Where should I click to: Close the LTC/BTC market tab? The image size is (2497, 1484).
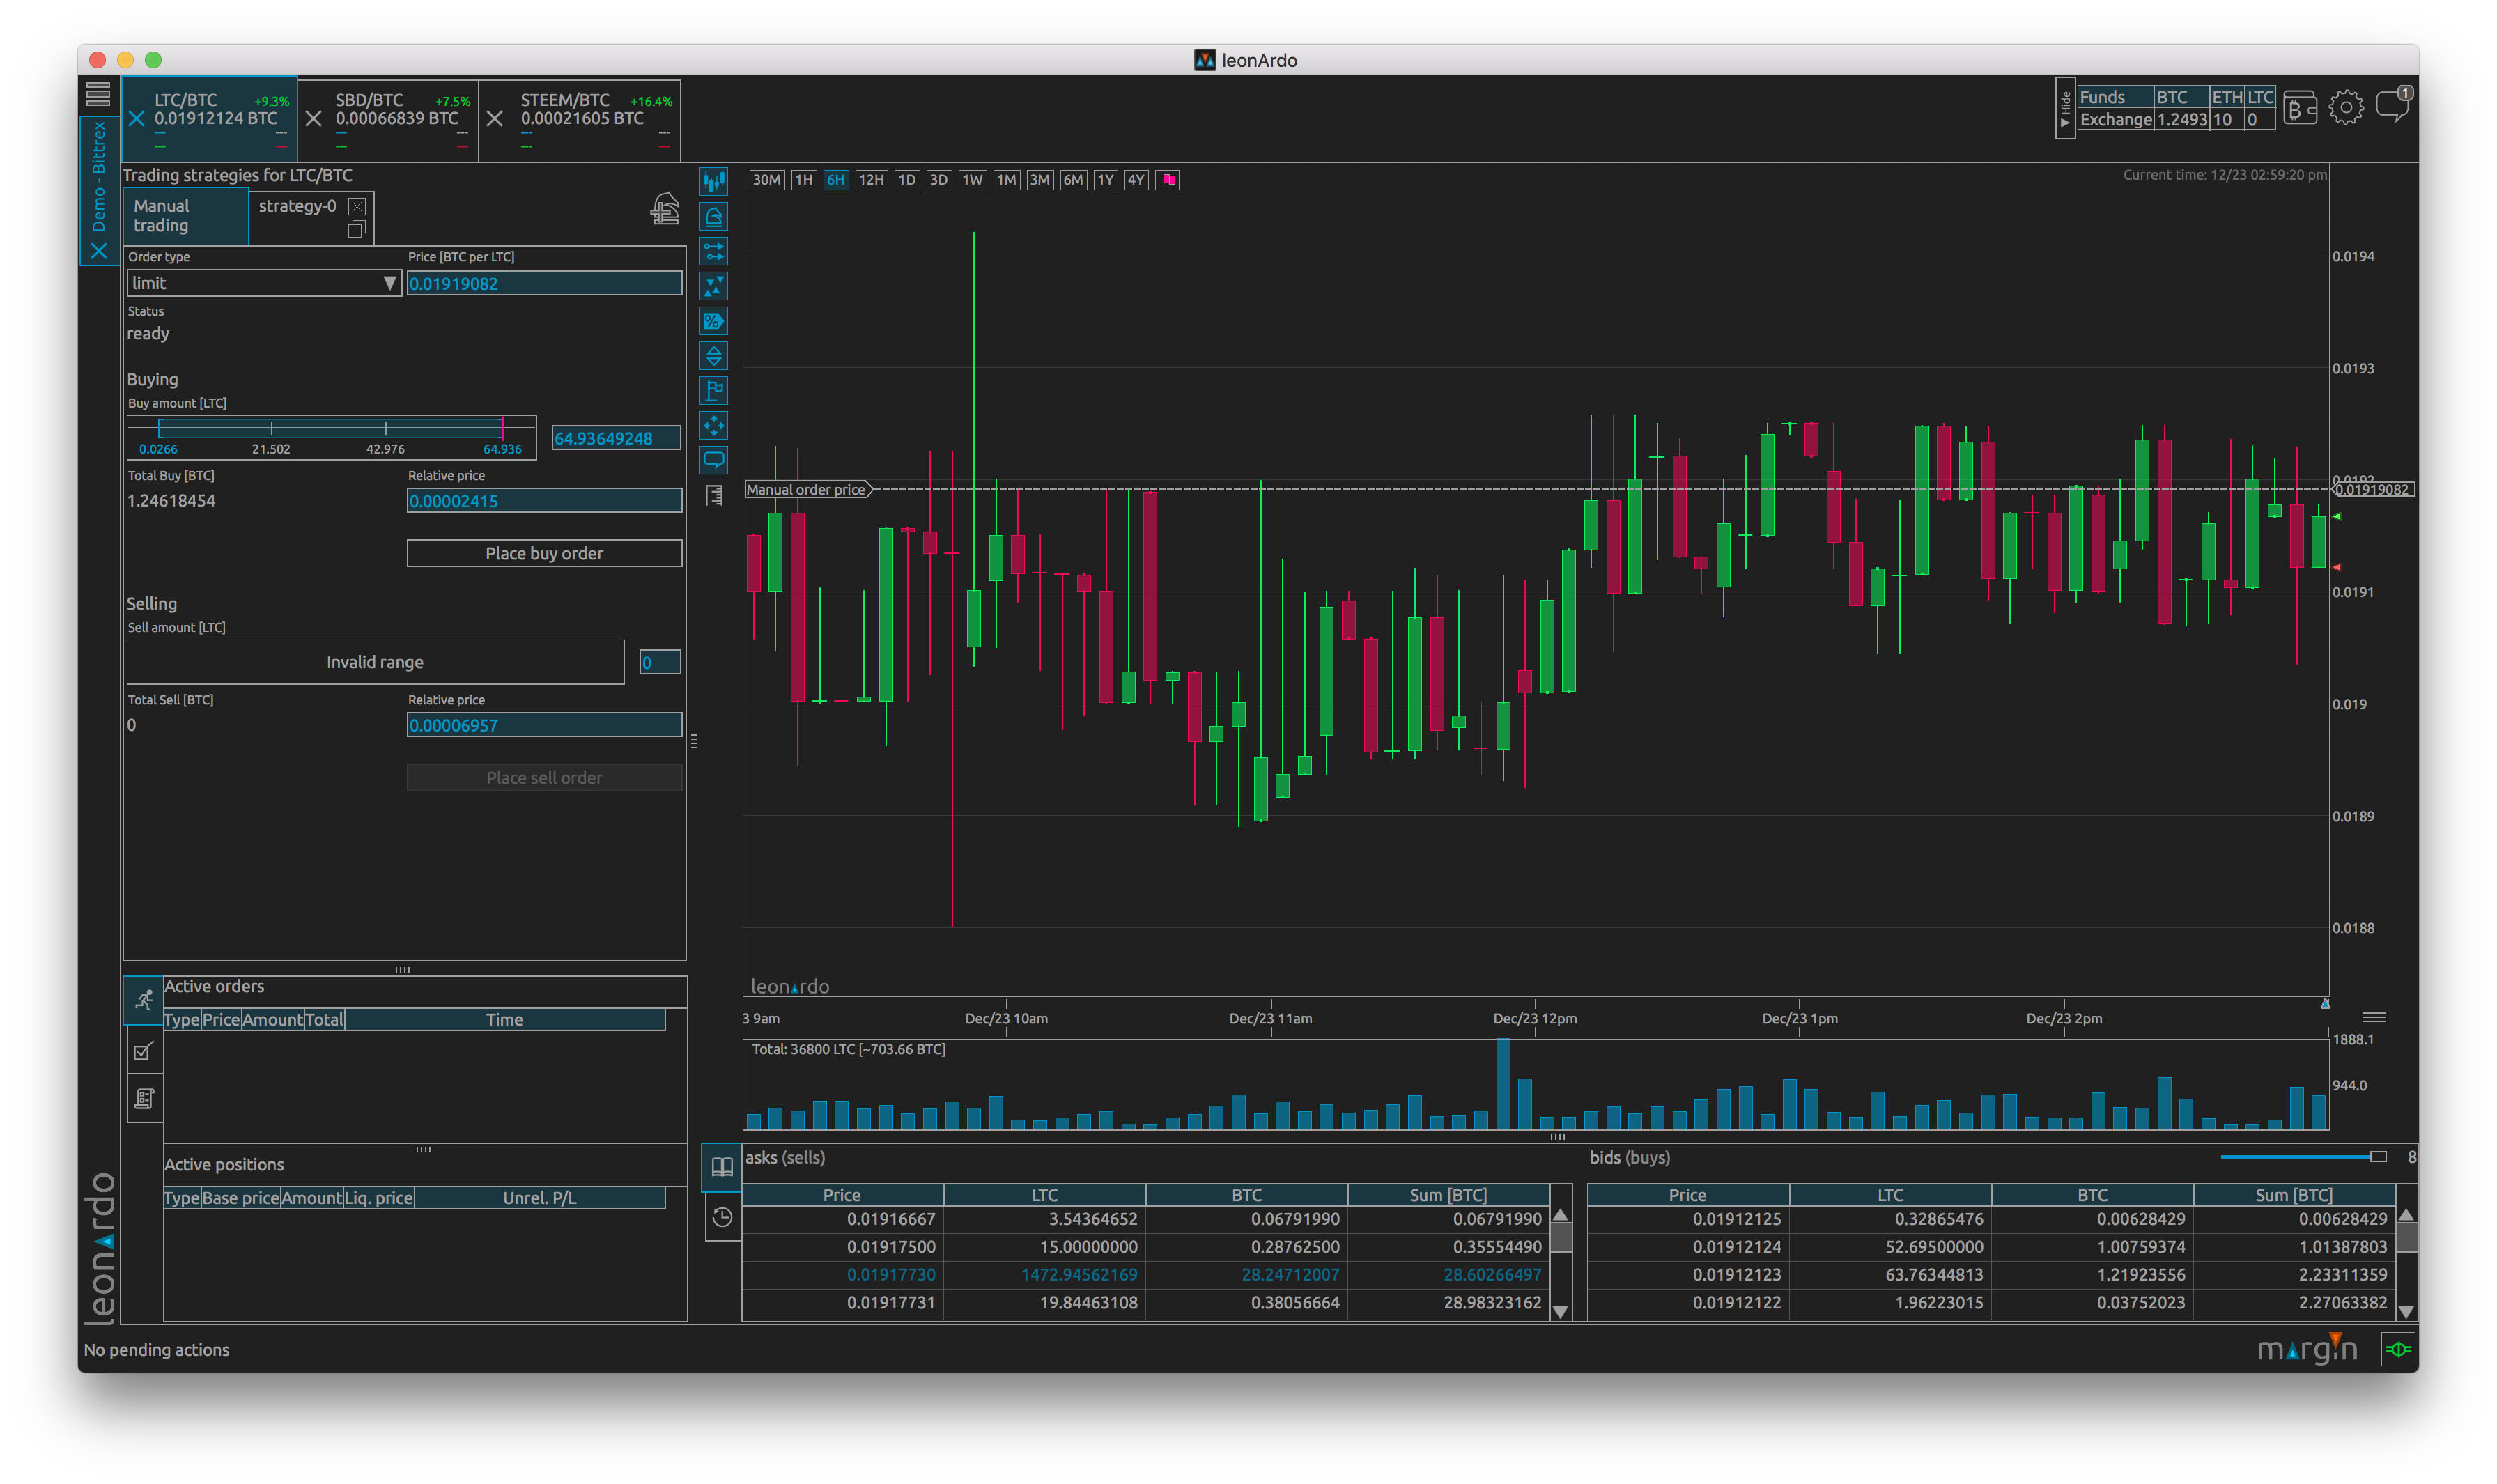(x=137, y=119)
